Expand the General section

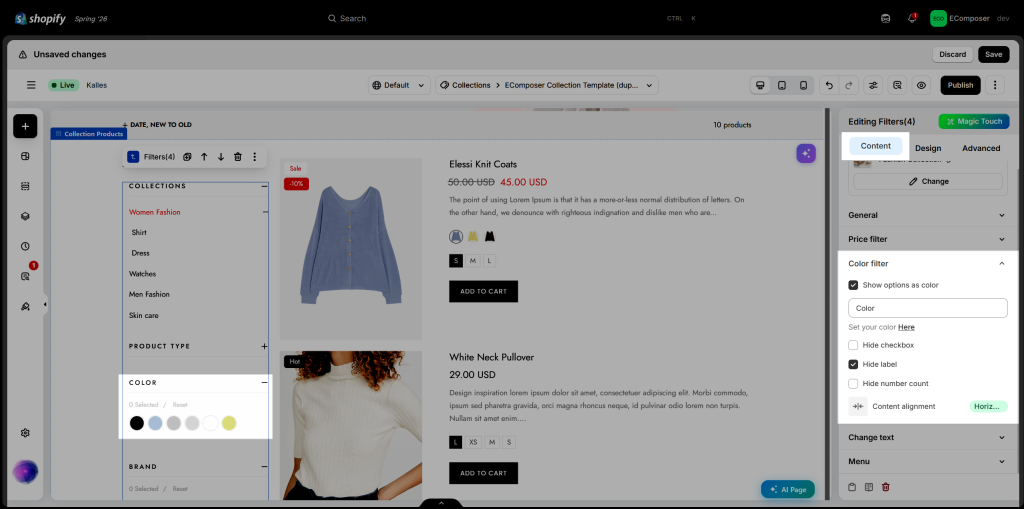(x=927, y=215)
